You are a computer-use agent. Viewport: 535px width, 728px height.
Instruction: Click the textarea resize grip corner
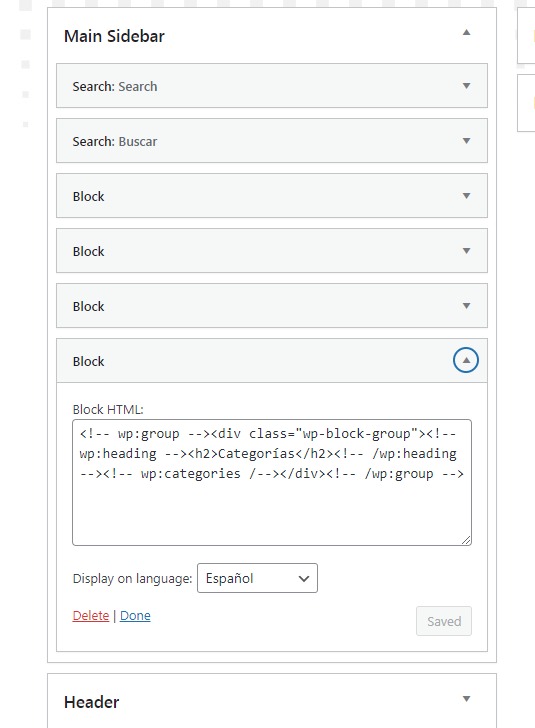466,540
